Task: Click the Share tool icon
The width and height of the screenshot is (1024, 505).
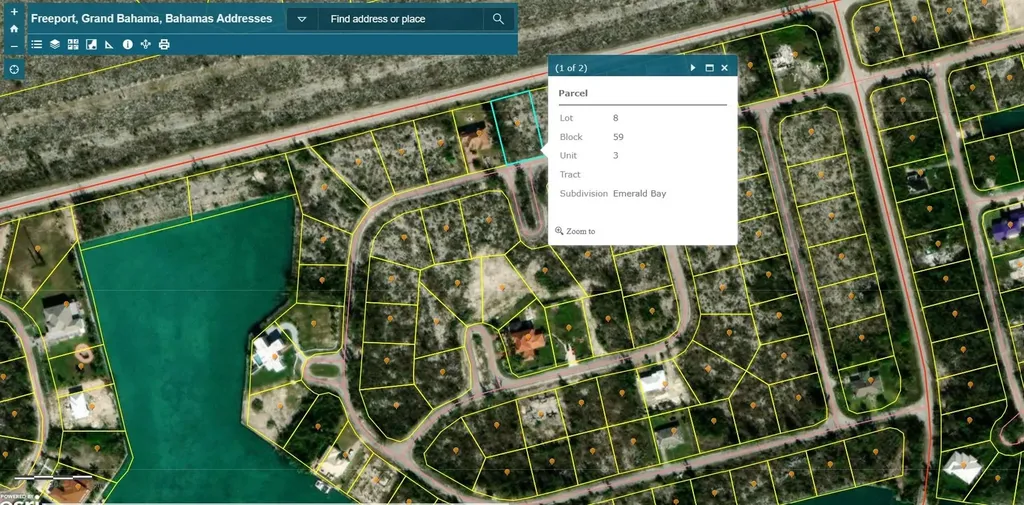Action: (146, 44)
